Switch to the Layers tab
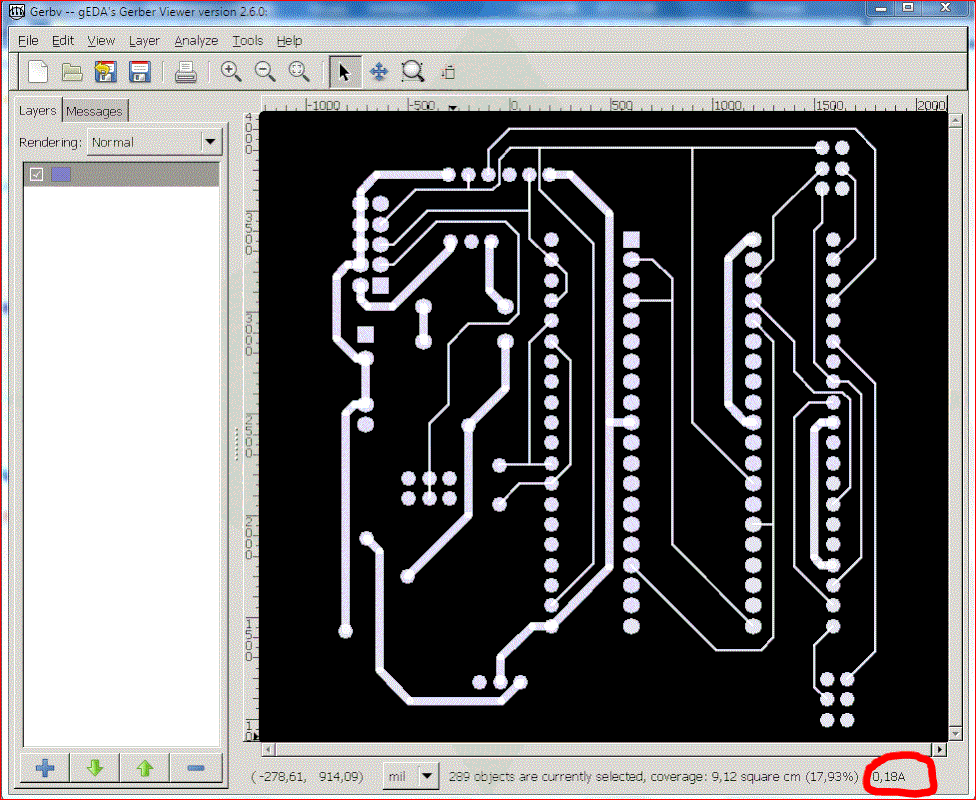 37,110
